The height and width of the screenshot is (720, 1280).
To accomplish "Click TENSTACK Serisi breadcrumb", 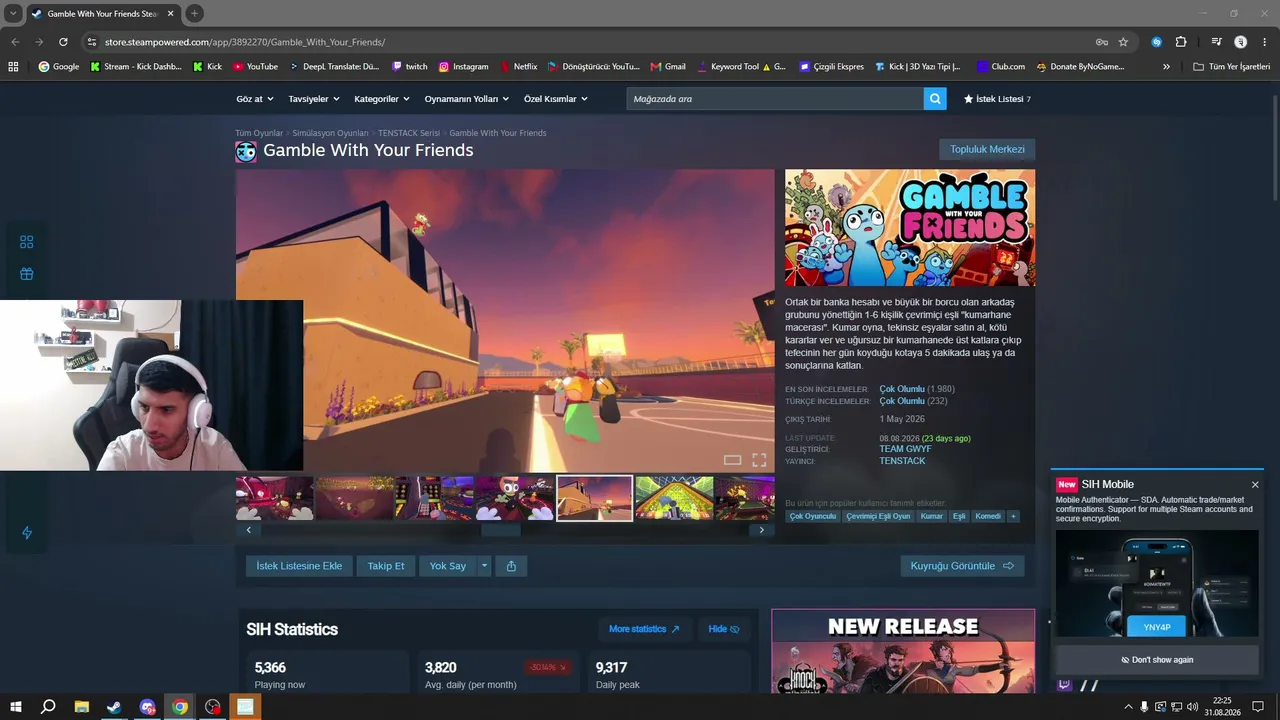I will point(409,133).
